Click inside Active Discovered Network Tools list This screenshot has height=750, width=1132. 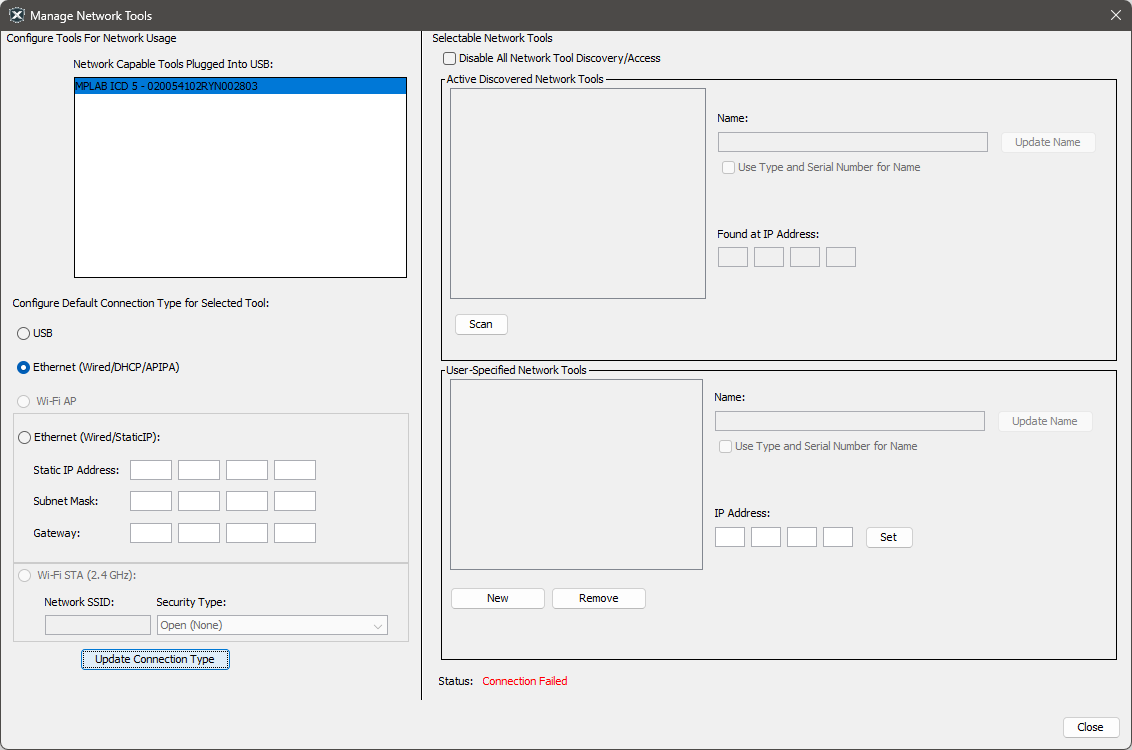pyautogui.click(x=578, y=194)
